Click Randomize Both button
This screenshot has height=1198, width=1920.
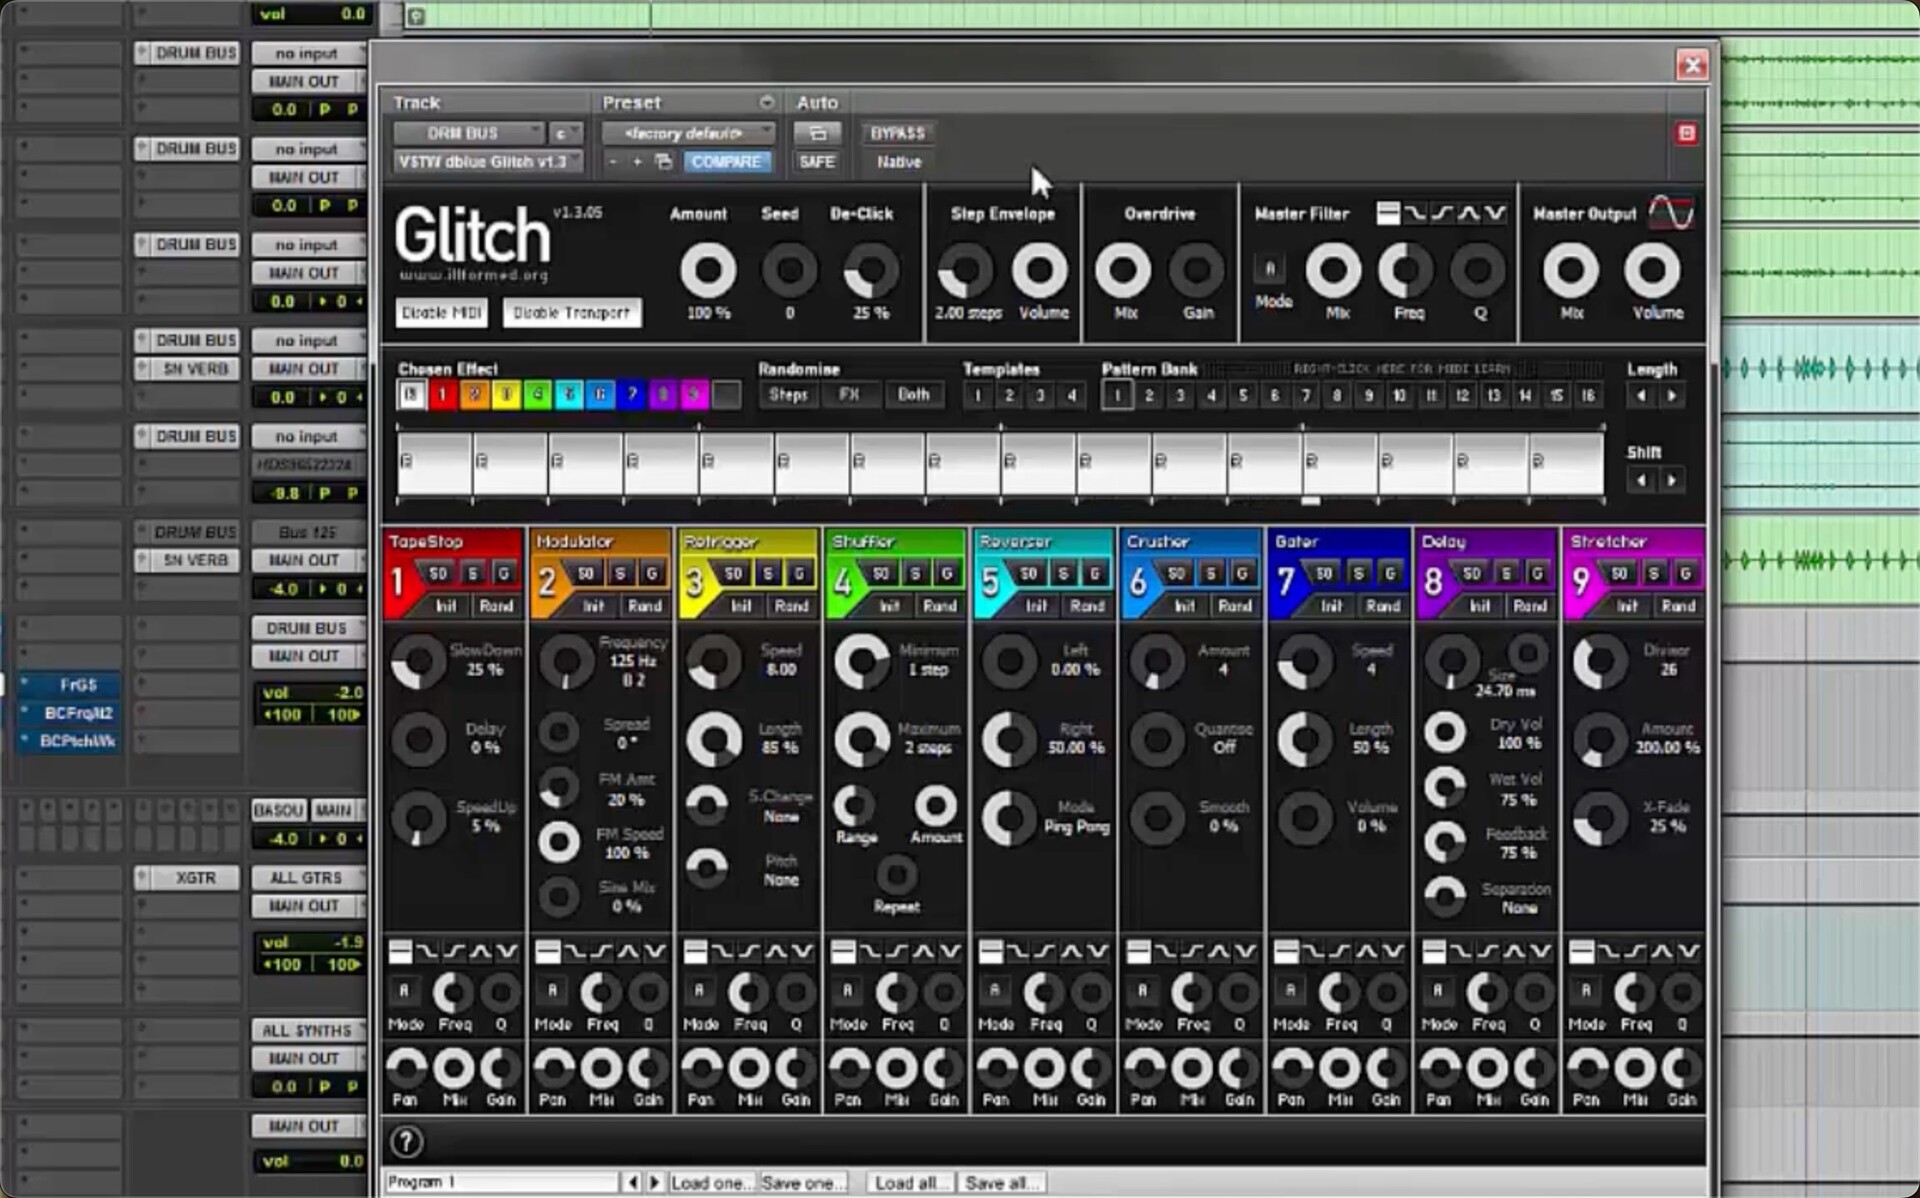coord(913,395)
